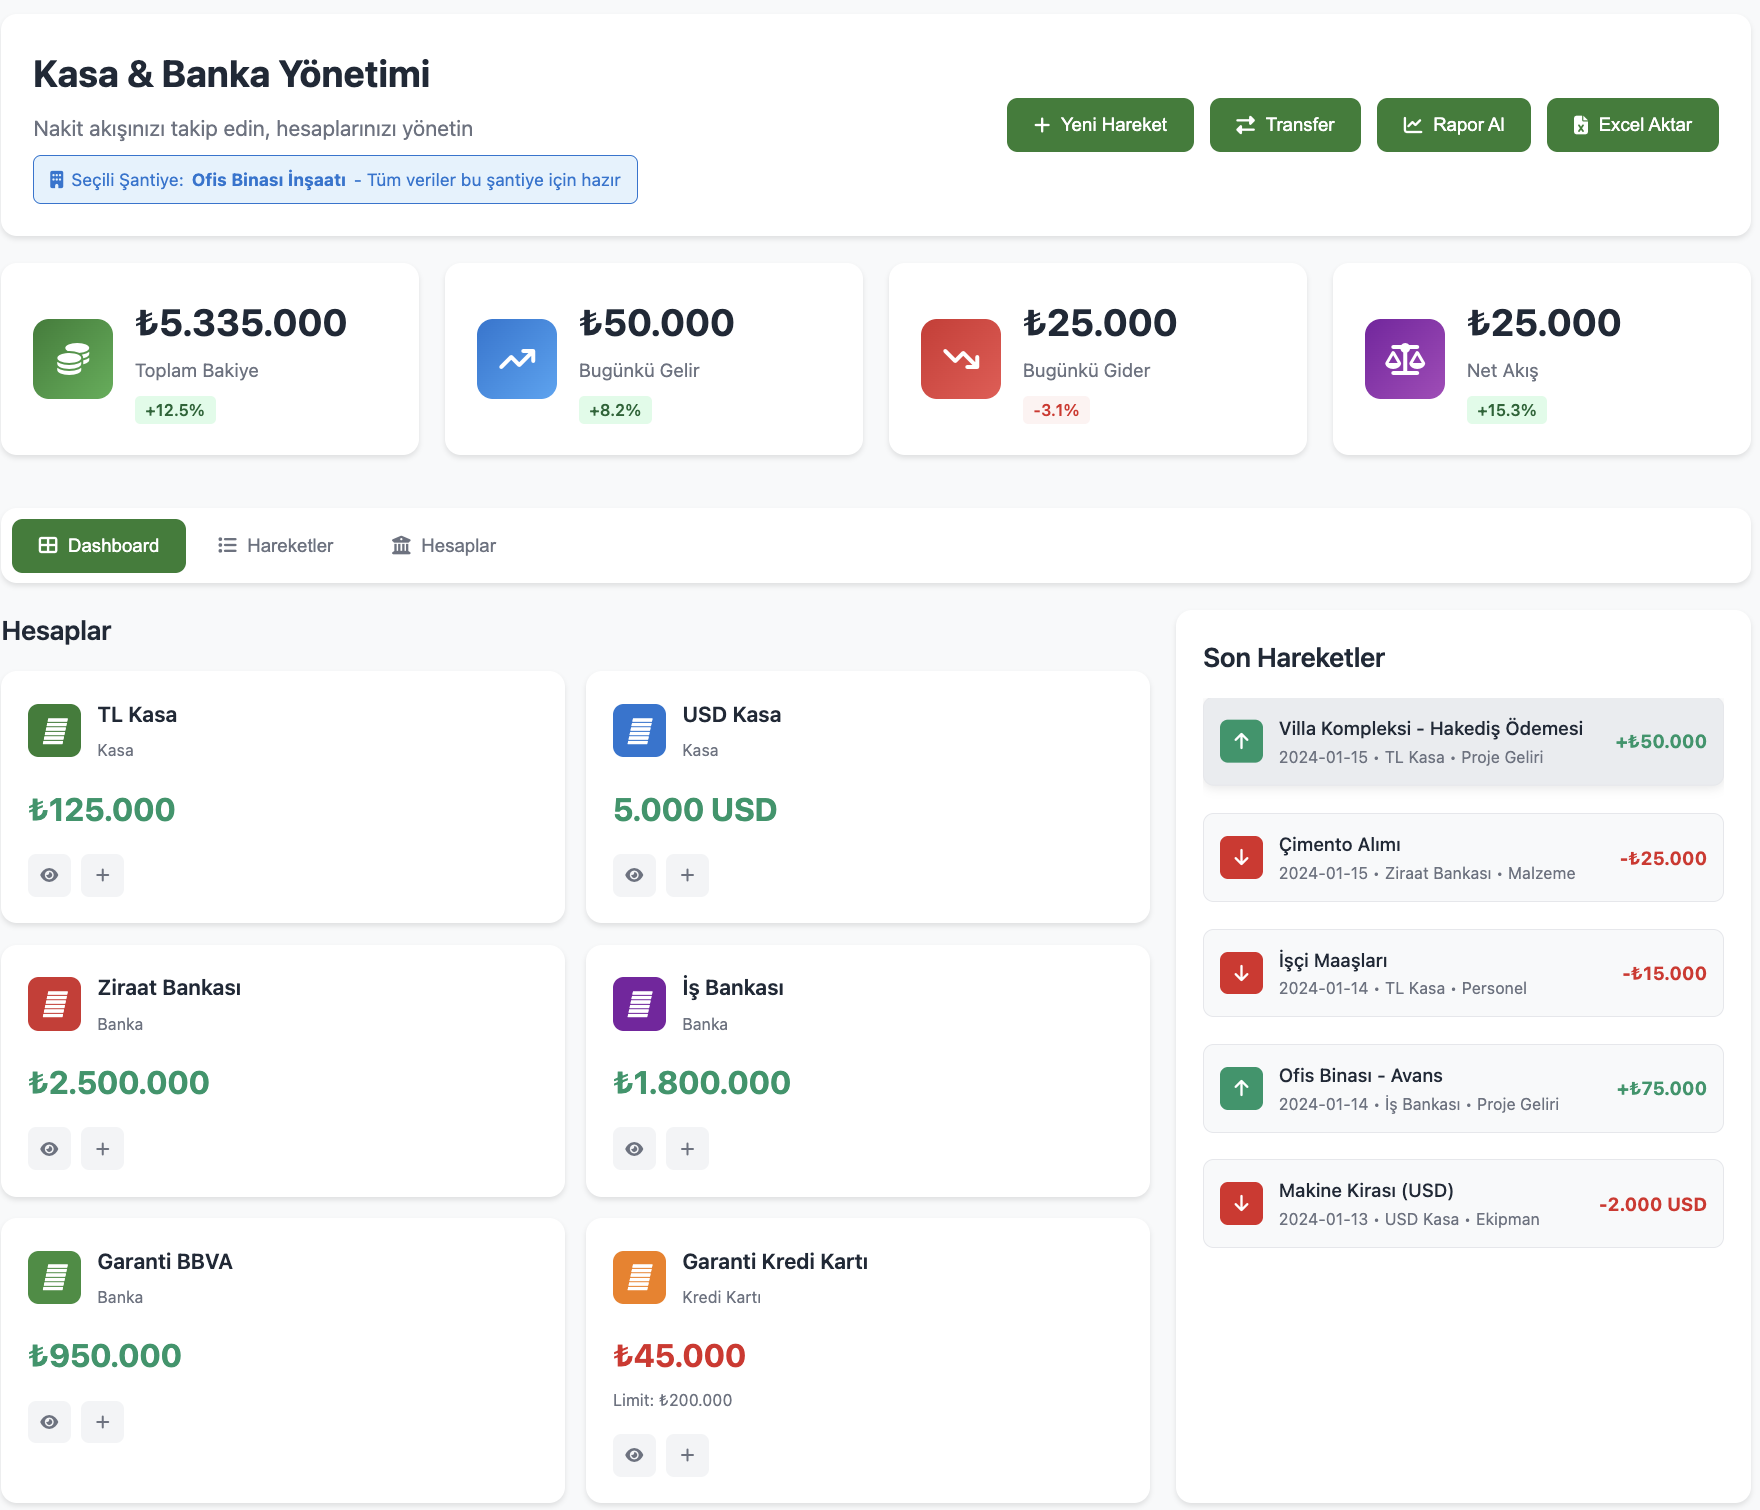This screenshot has width=1760, height=1510.
Task: Show details with USD Kasa eye icon
Action: pos(634,875)
